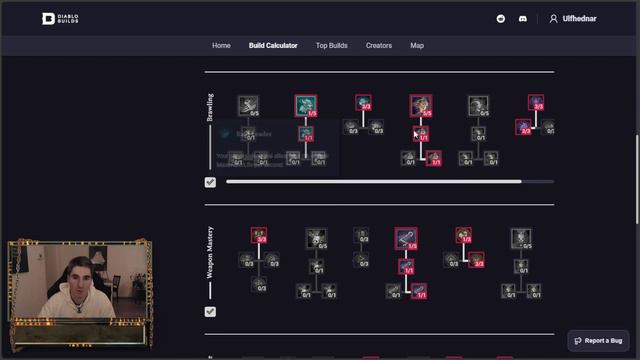Image resolution: width=640 pixels, height=360 pixels.
Task: Select the red 3/3 Weapon Mastery passive
Action: tap(259, 235)
